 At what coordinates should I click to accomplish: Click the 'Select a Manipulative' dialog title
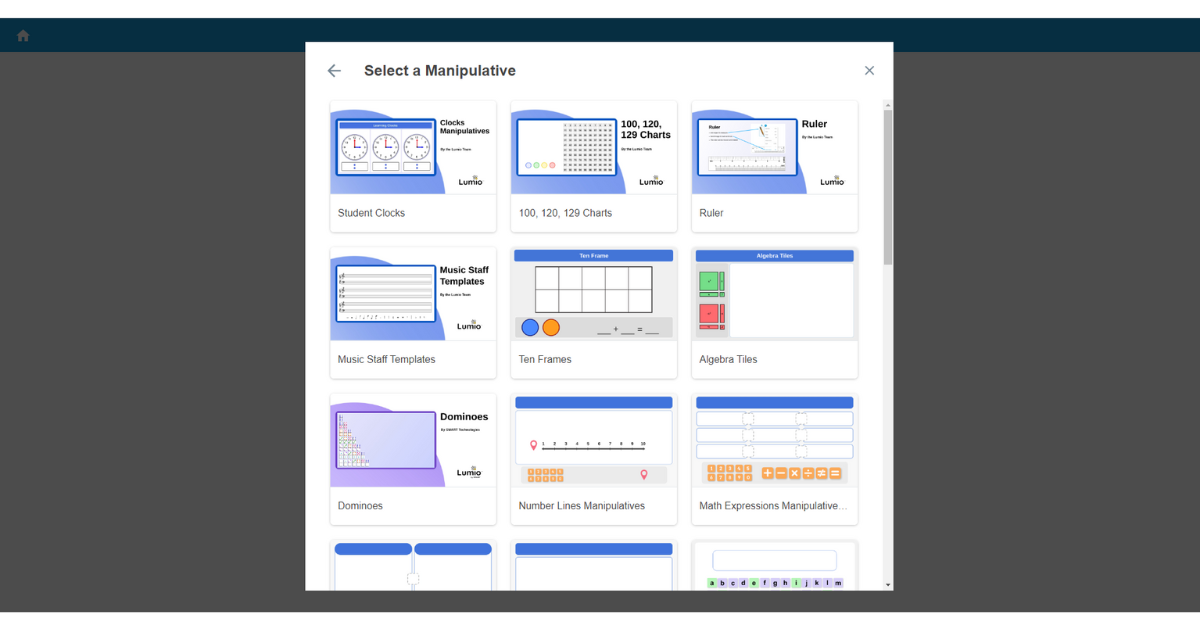tap(440, 70)
